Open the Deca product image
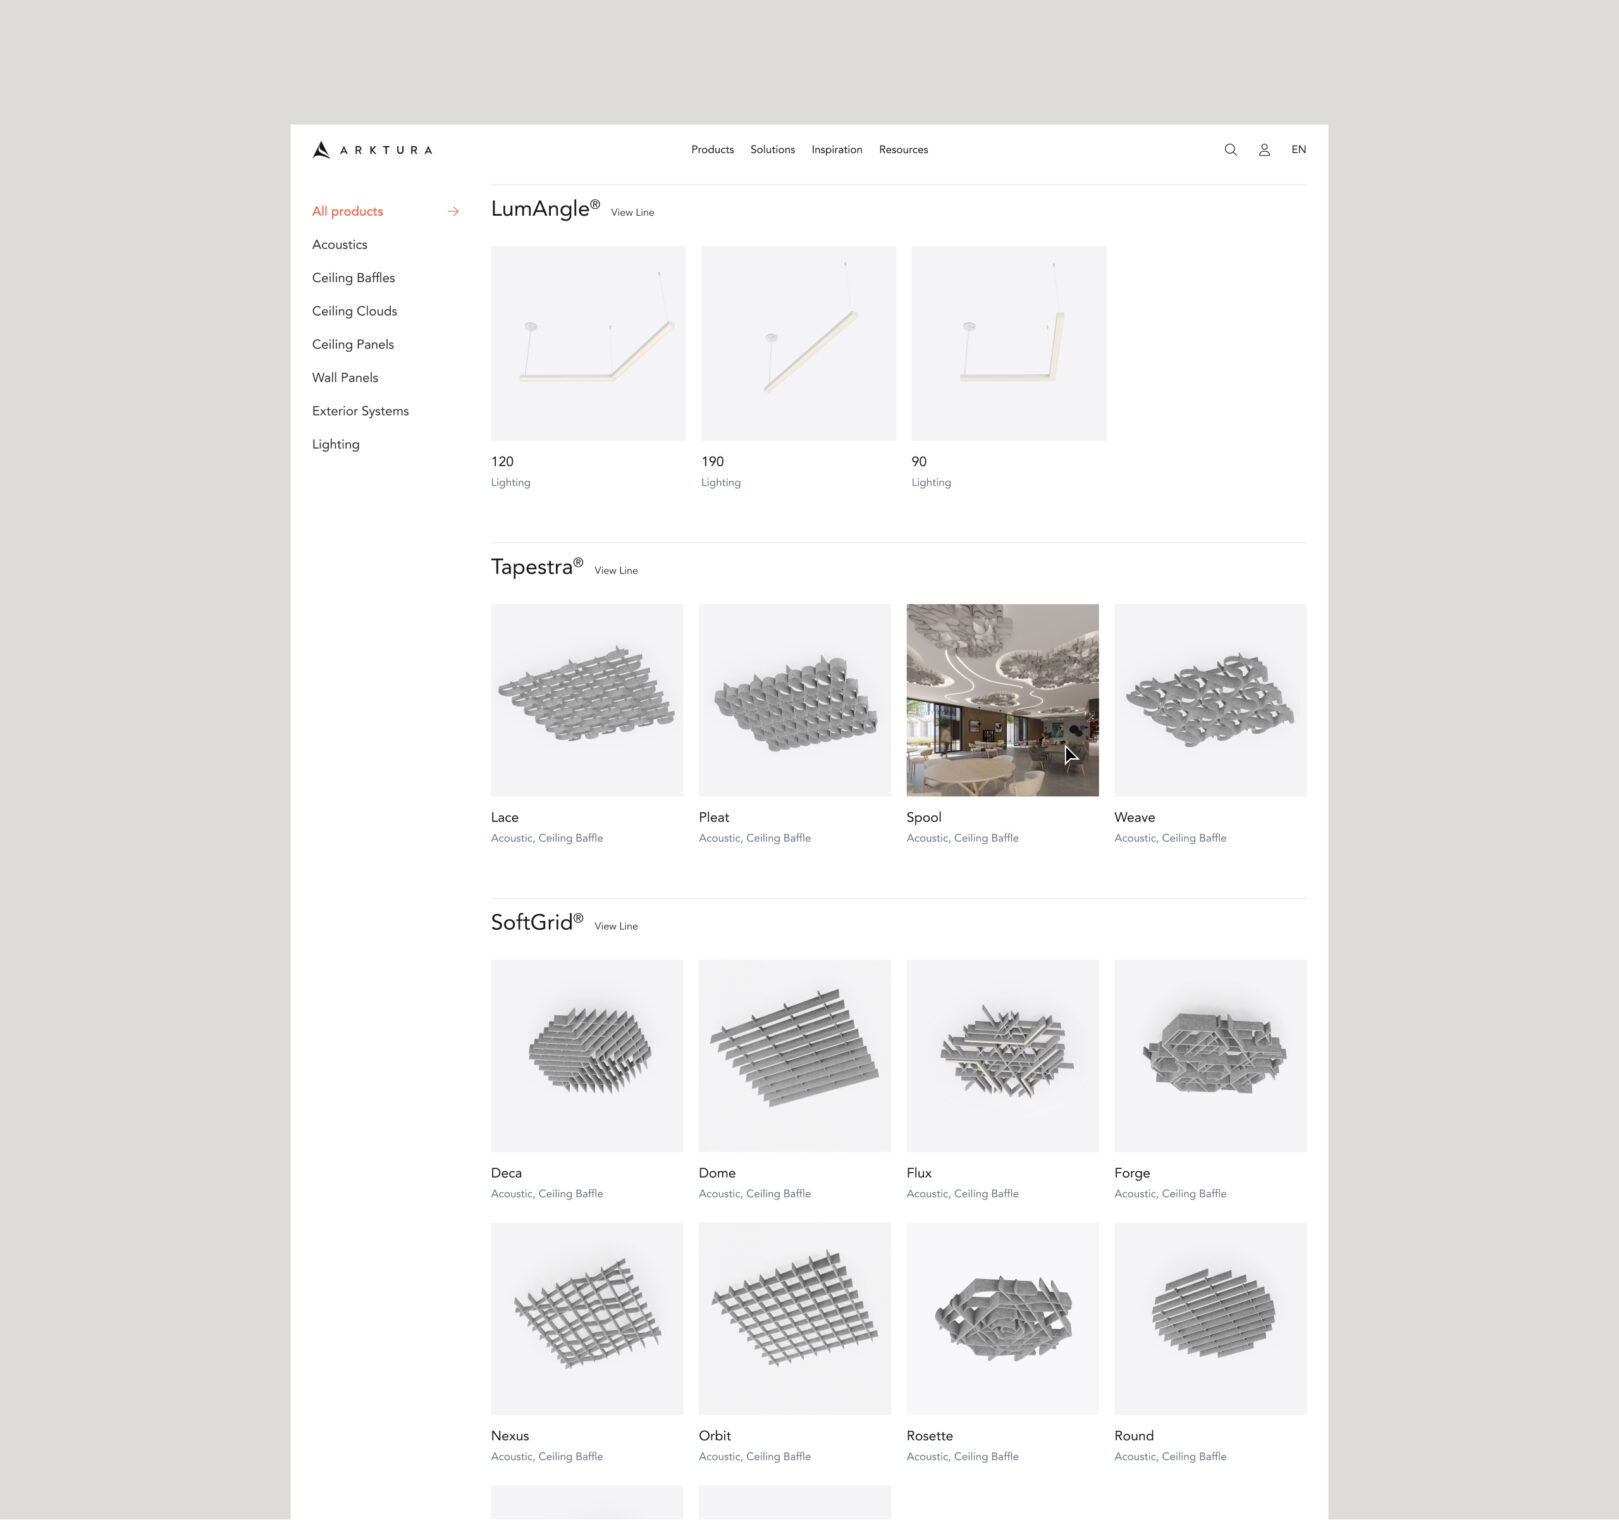The width and height of the screenshot is (1619, 1520). pos(587,1055)
